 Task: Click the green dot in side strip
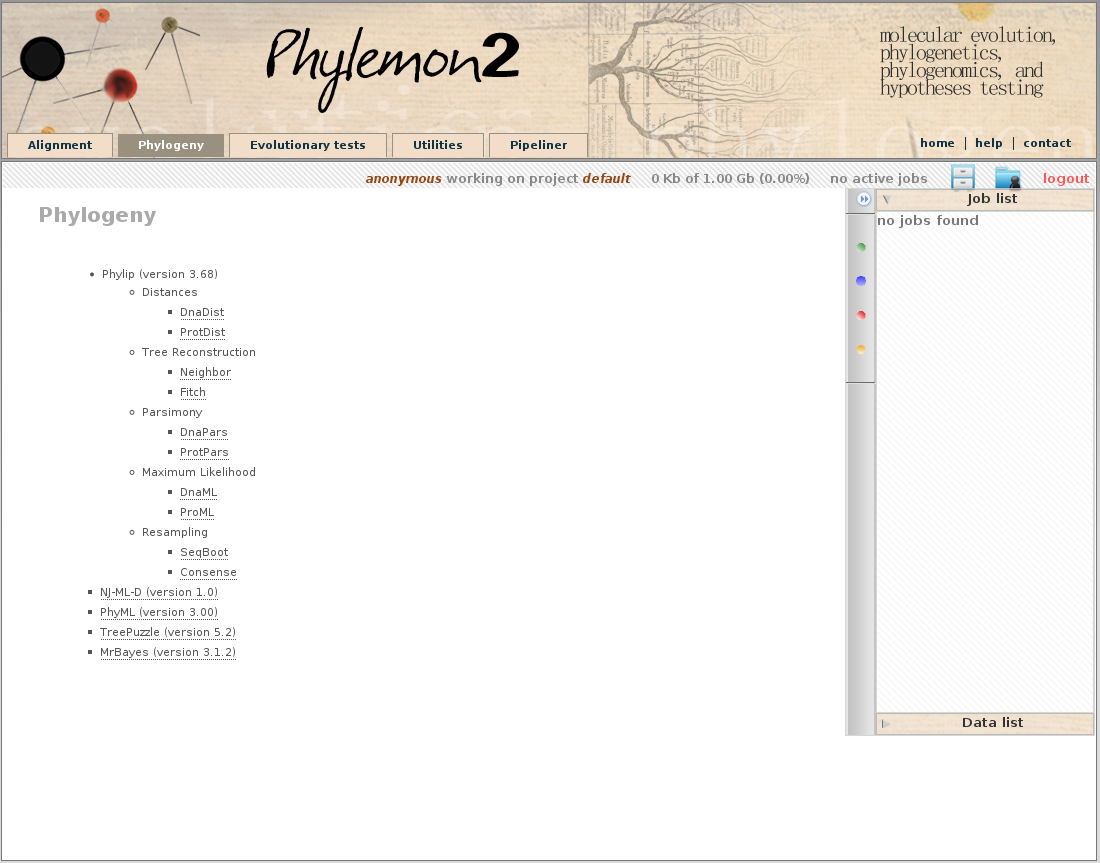click(x=861, y=247)
